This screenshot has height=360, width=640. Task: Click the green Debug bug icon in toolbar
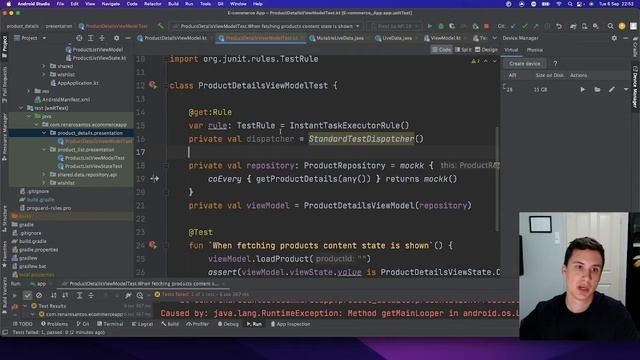[441, 26]
